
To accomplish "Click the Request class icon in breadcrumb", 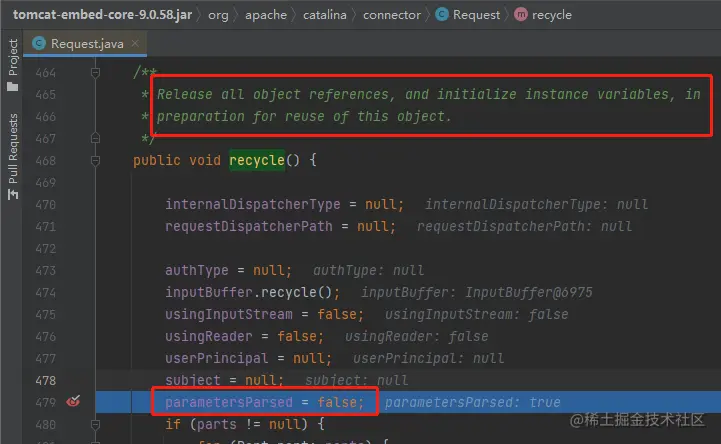I will (x=442, y=15).
